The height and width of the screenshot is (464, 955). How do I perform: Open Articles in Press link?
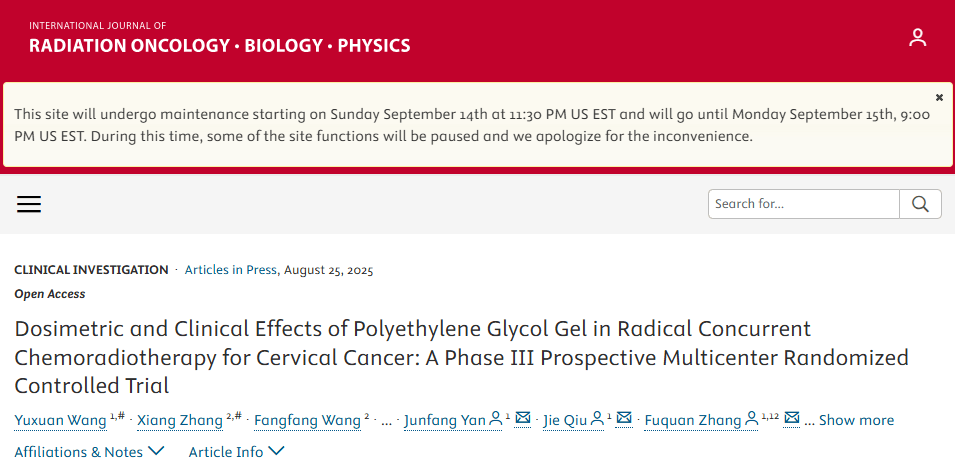point(232,270)
